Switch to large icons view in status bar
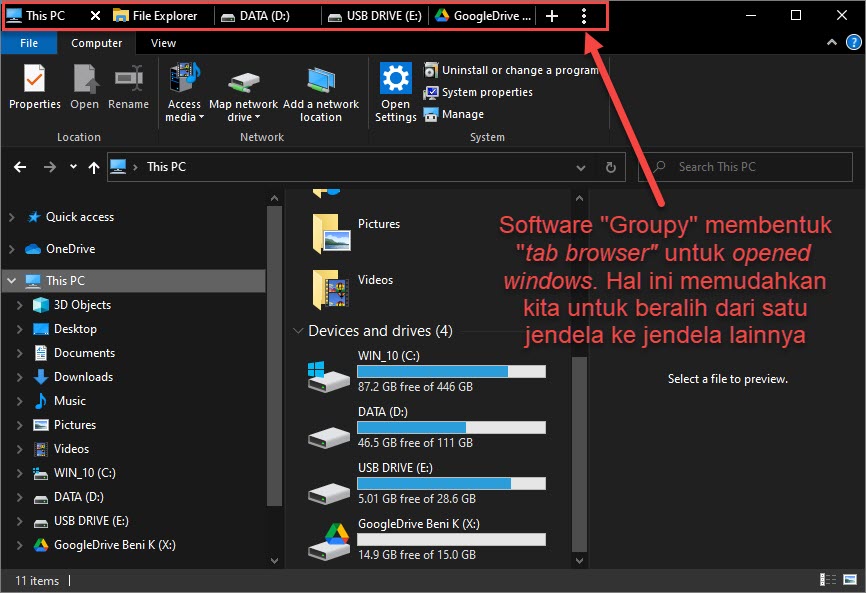This screenshot has height=593, width=866. coord(851,579)
